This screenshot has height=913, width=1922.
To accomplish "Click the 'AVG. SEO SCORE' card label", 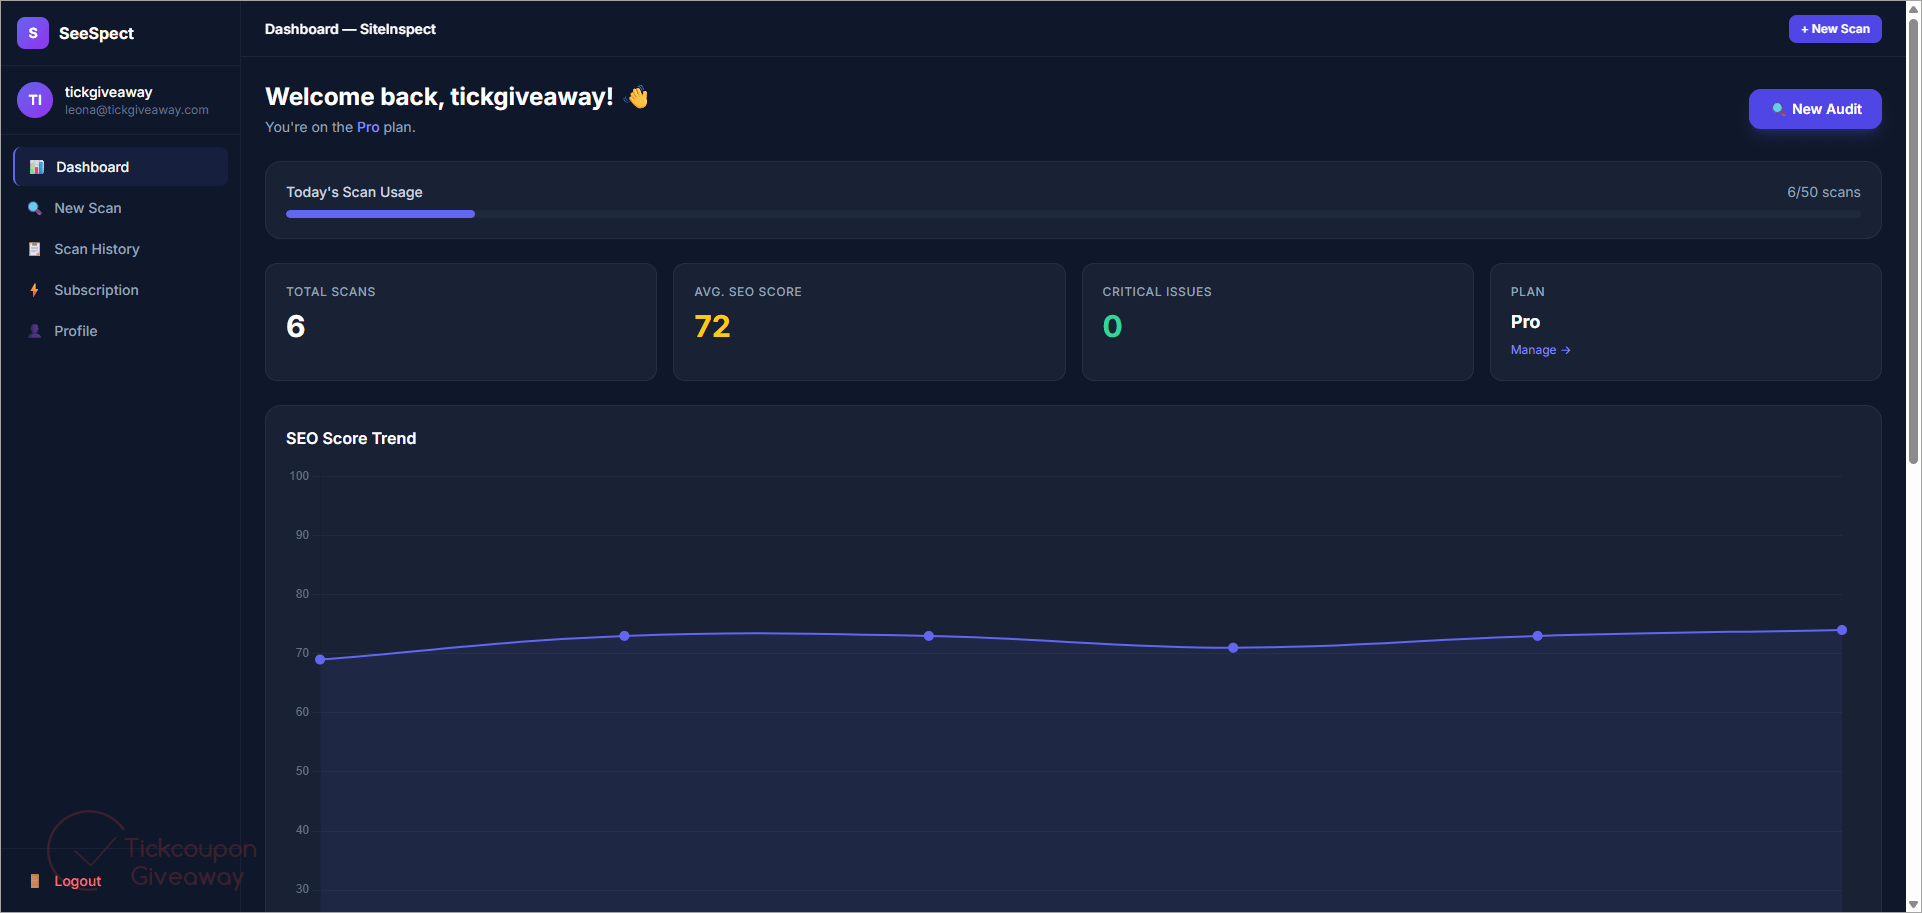I will (748, 292).
